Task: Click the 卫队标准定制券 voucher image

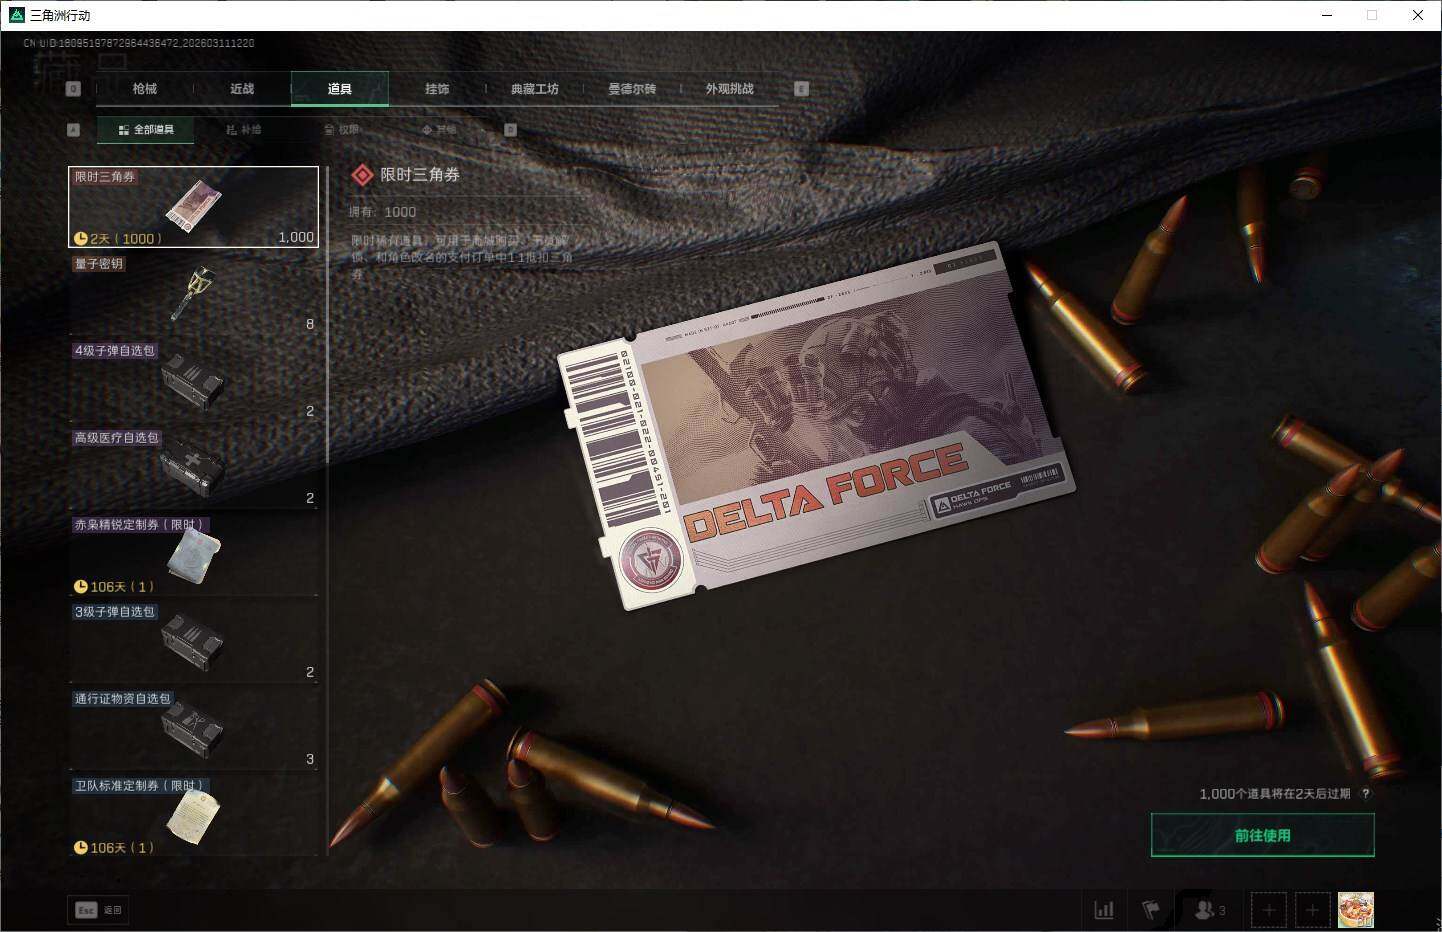Action: (x=193, y=818)
